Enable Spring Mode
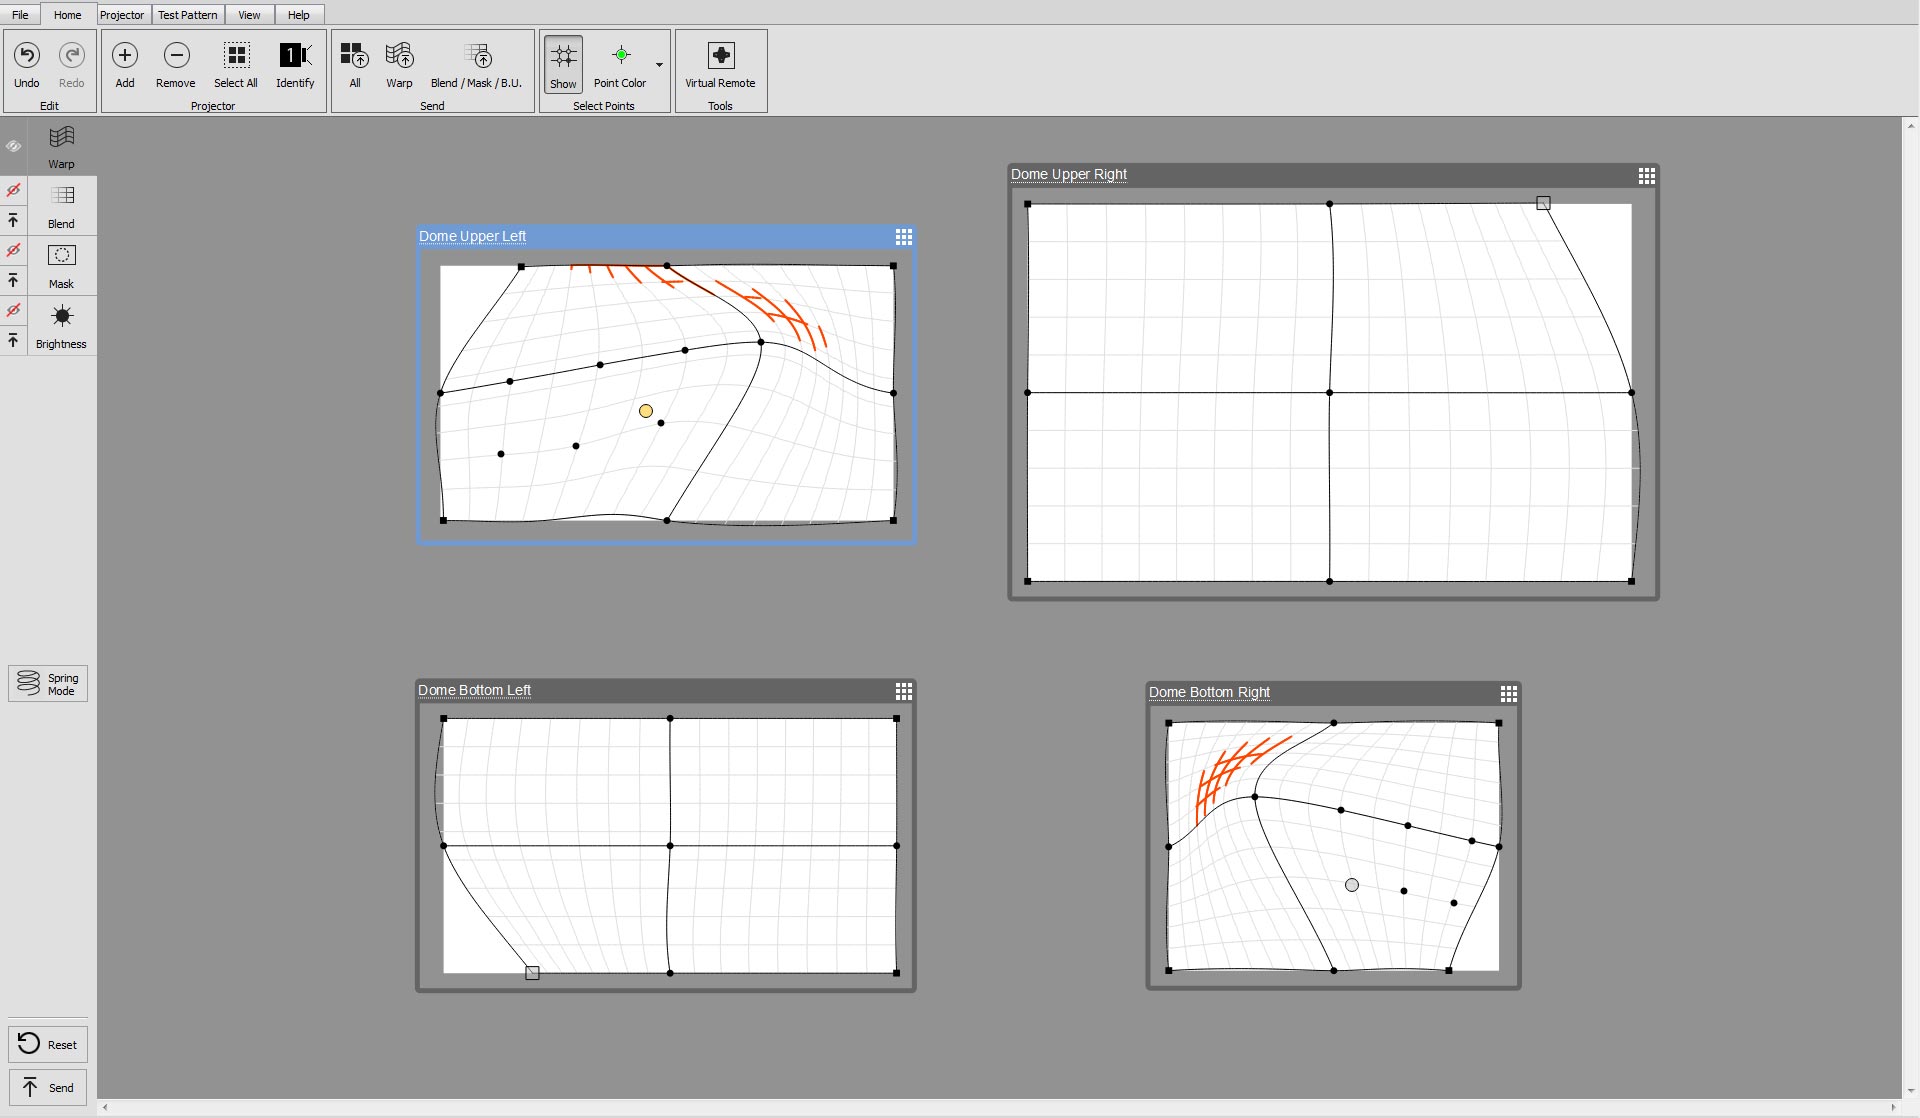 coord(47,683)
